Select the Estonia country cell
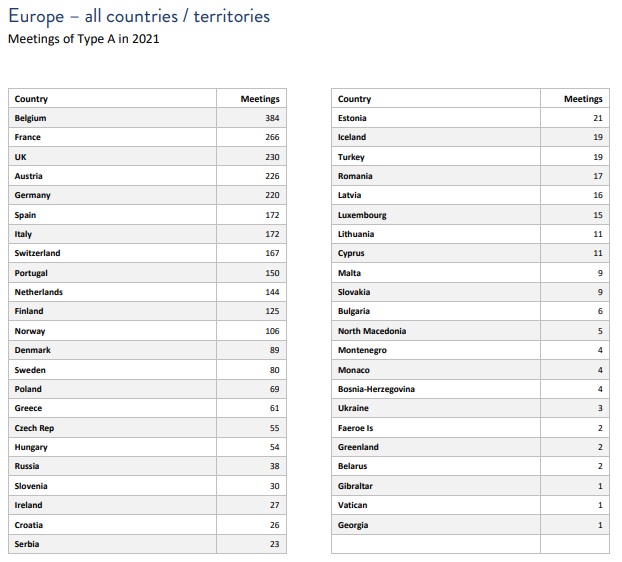 click(x=353, y=118)
